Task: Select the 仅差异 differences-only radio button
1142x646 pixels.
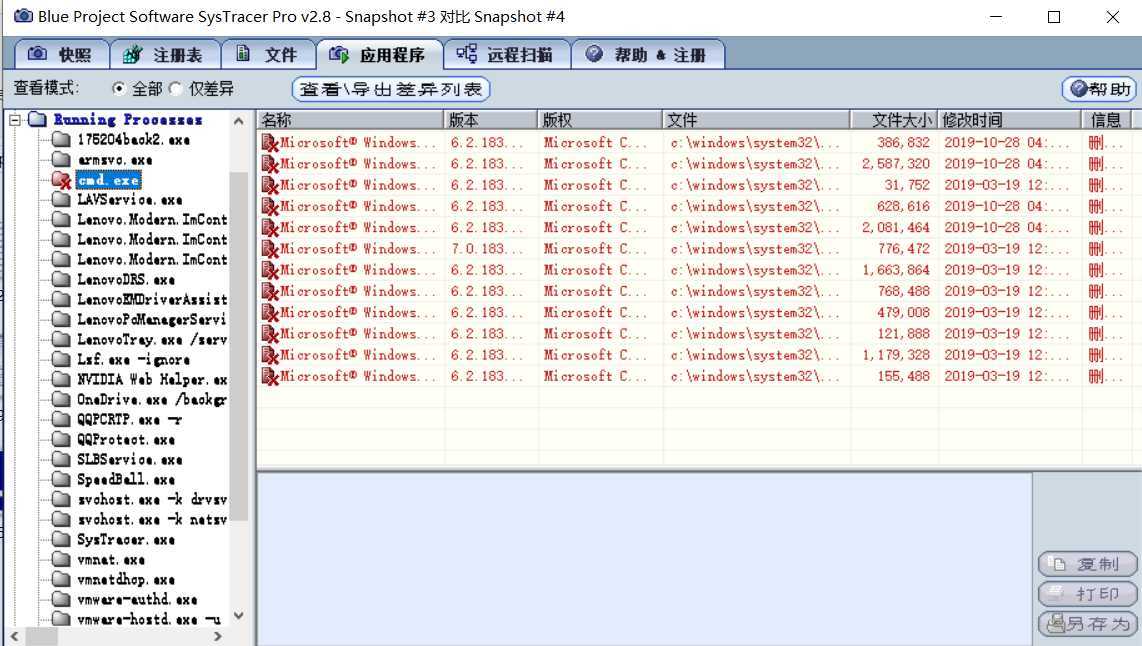Action: (x=176, y=89)
